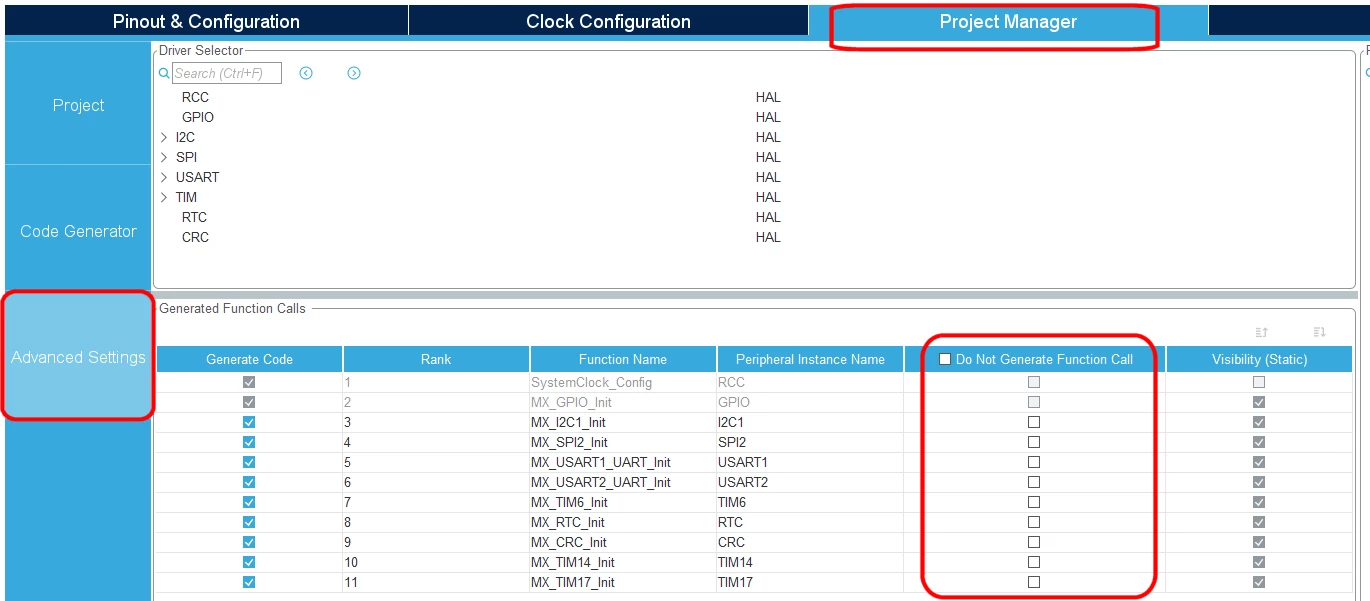Toggle Visibility (Static) for MX_I2C1_Init
Screen dimensions: 1370x601
[x=1259, y=422]
